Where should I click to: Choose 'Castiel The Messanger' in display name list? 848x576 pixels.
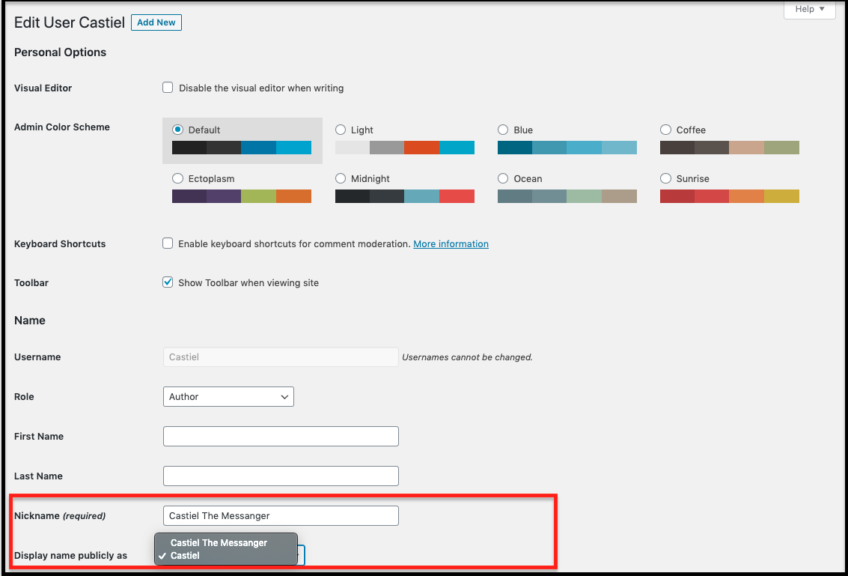click(219, 543)
